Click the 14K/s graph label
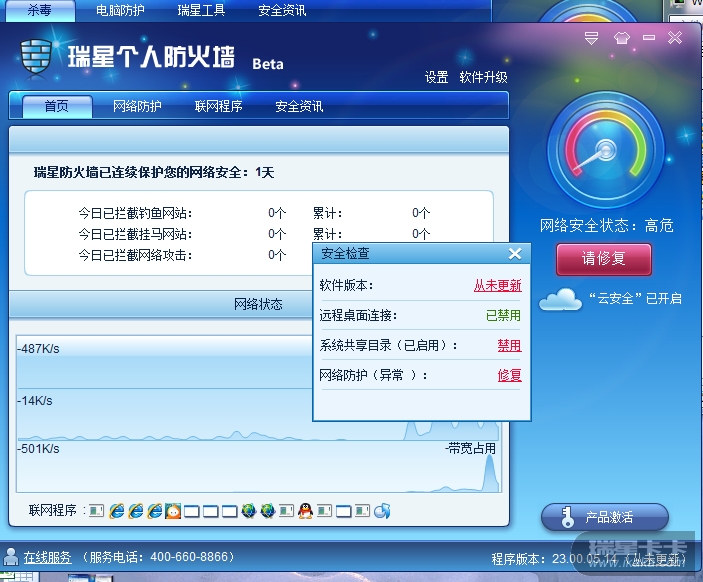 (35, 401)
